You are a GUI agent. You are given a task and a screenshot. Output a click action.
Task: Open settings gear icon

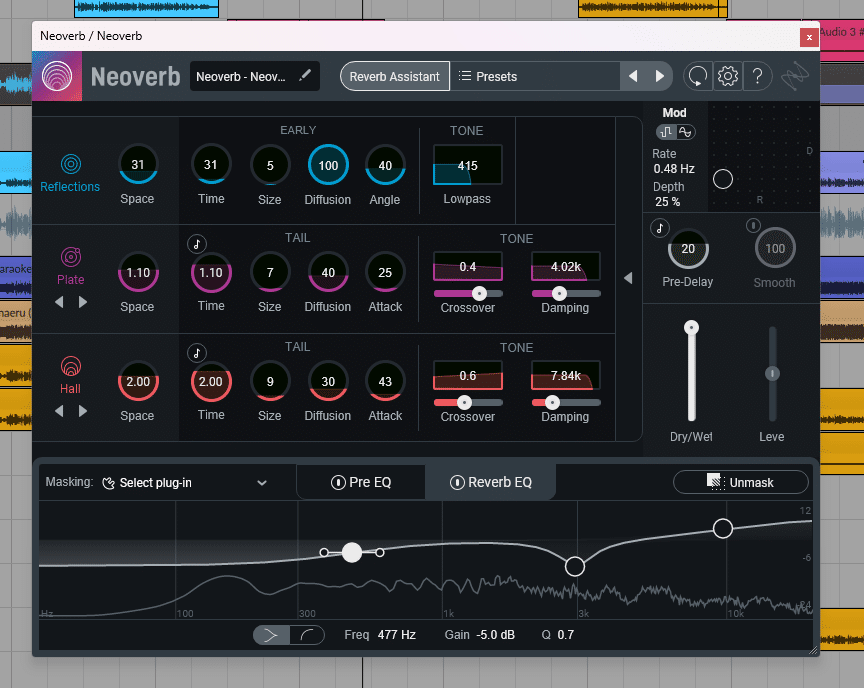[727, 76]
